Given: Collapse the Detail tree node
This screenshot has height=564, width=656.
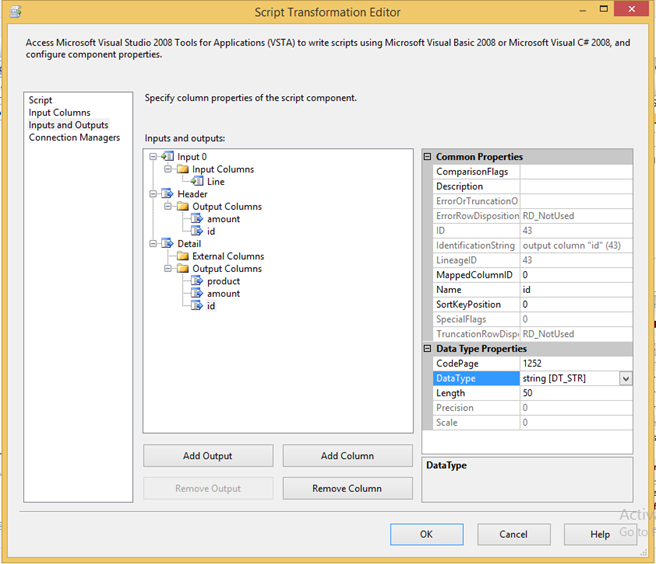Looking at the screenshot, I should (153, 244).
